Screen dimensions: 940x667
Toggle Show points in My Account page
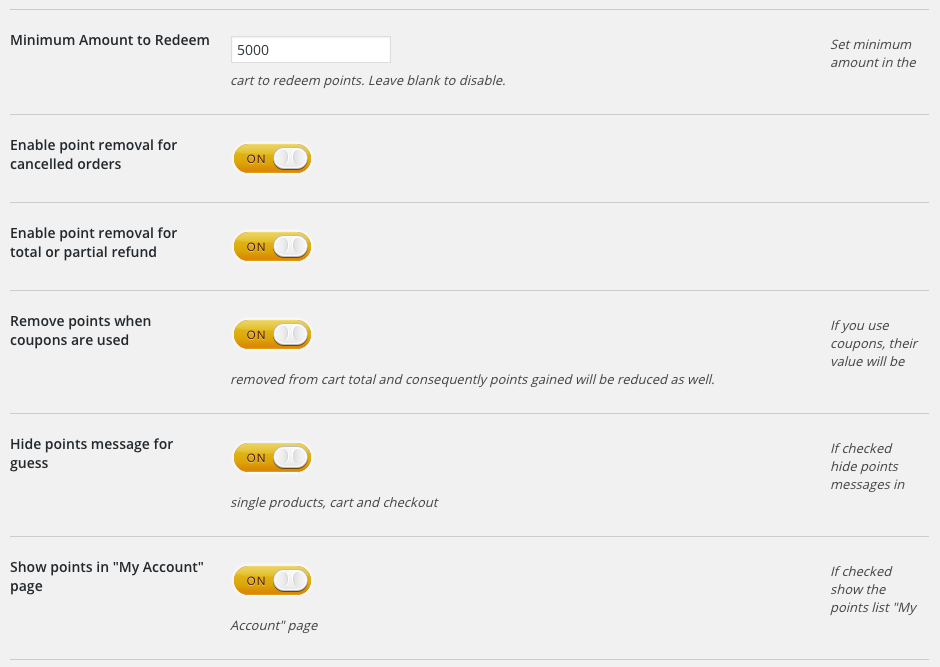click(272, 580)
